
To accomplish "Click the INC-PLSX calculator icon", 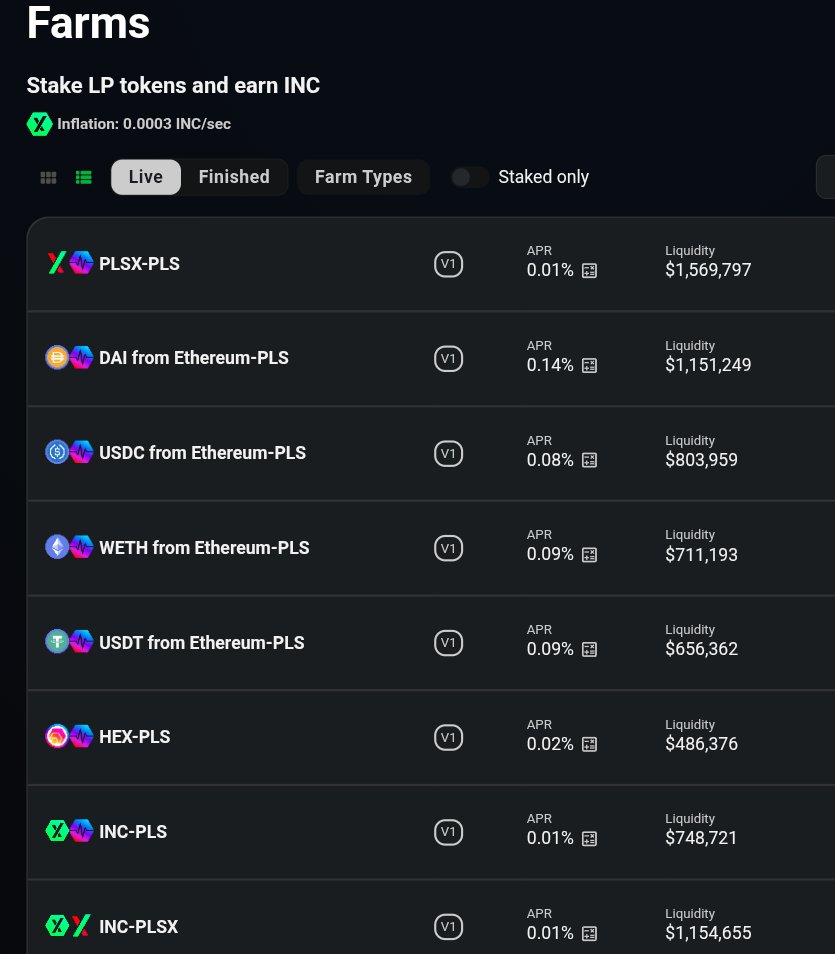I will (590, 933).
